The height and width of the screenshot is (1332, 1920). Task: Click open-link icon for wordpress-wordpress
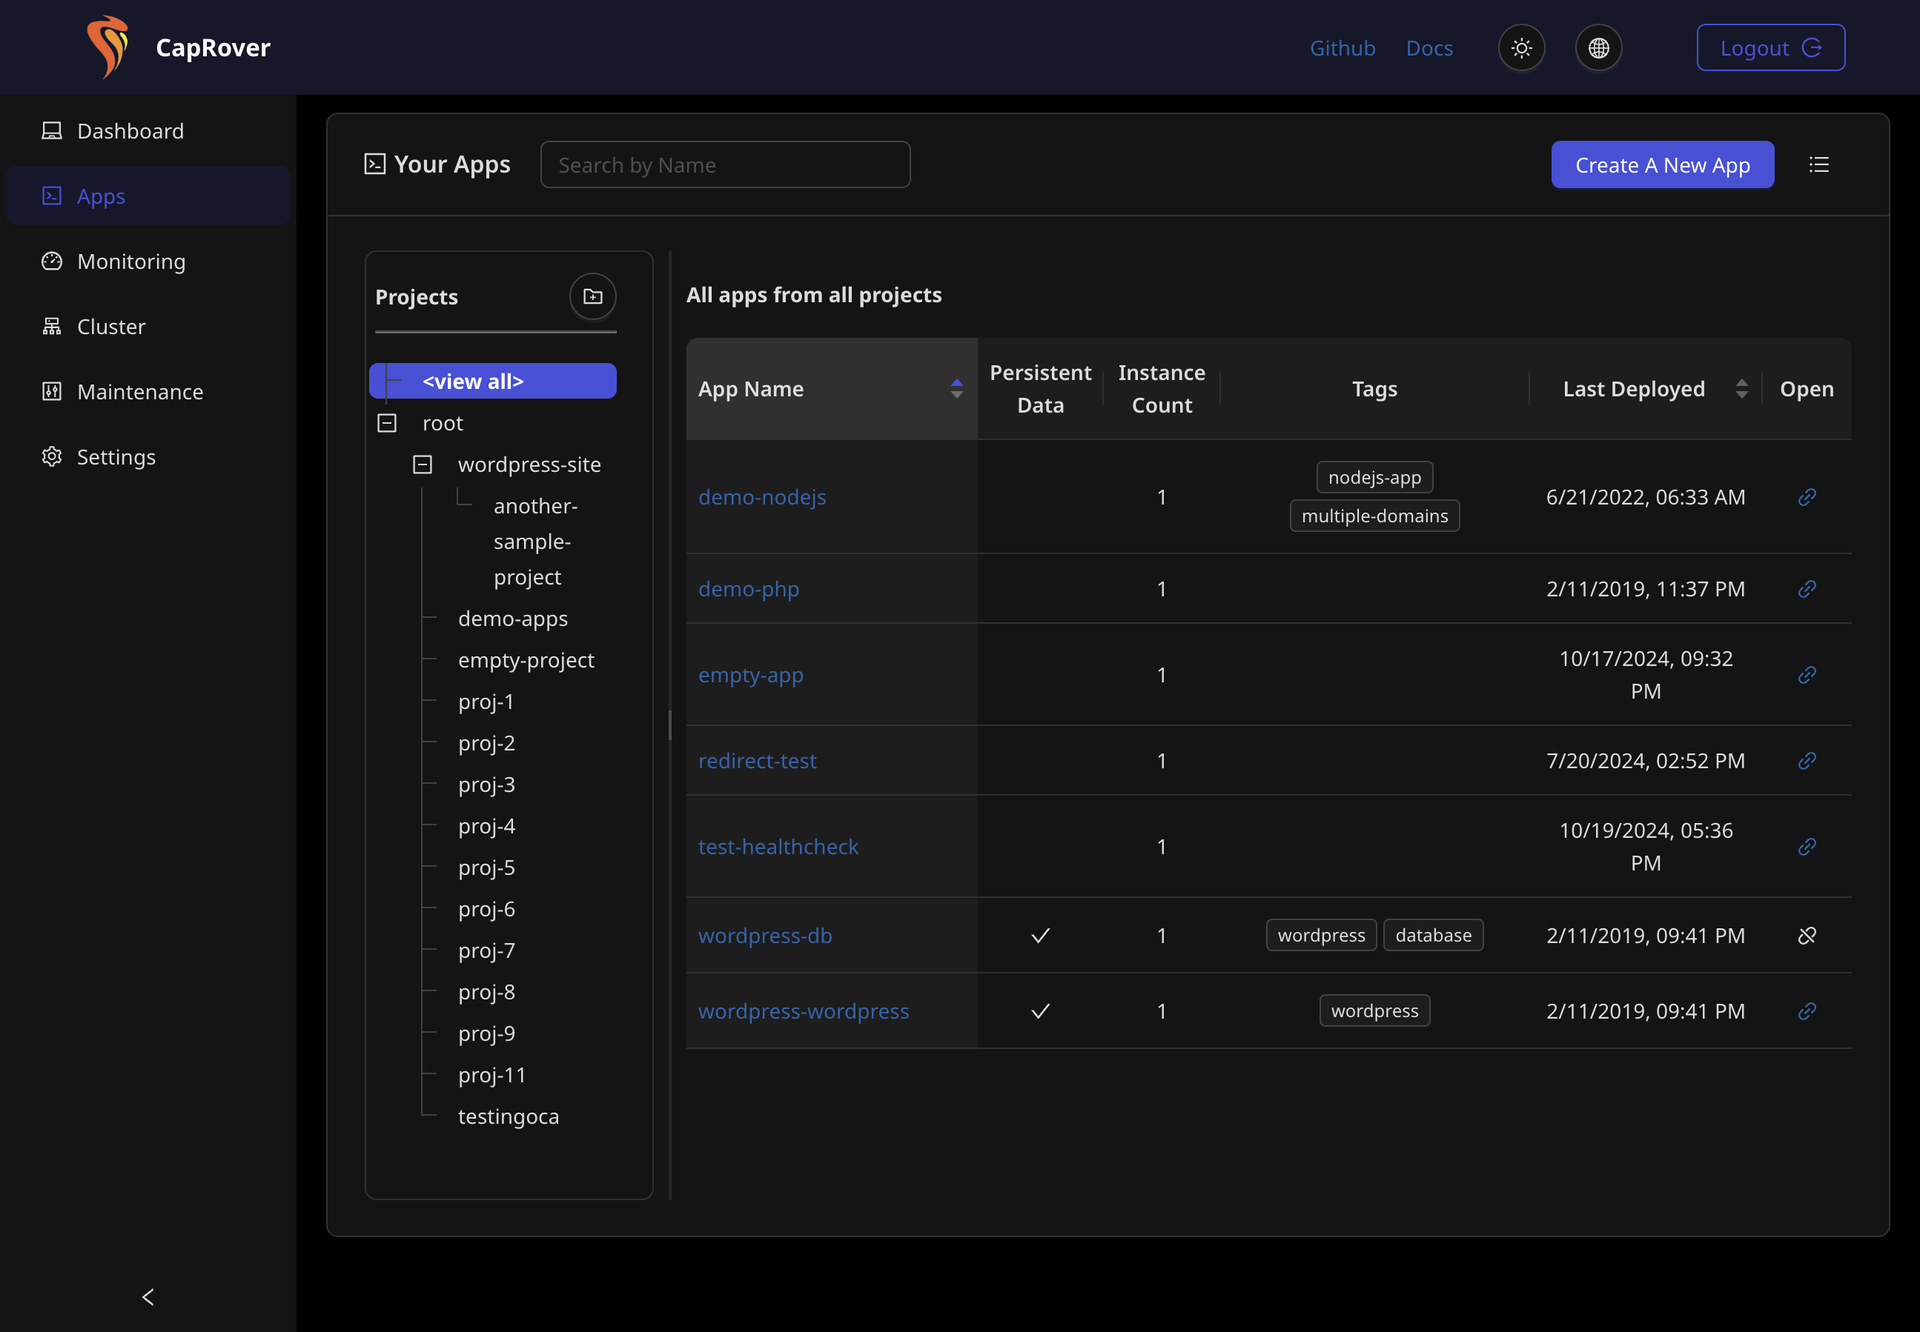tap(1806, 1011)
